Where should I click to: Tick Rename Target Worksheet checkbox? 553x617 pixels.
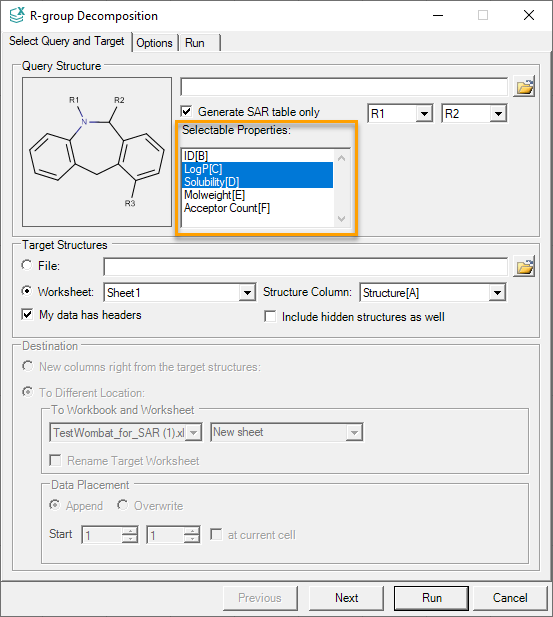coord(55,460)
